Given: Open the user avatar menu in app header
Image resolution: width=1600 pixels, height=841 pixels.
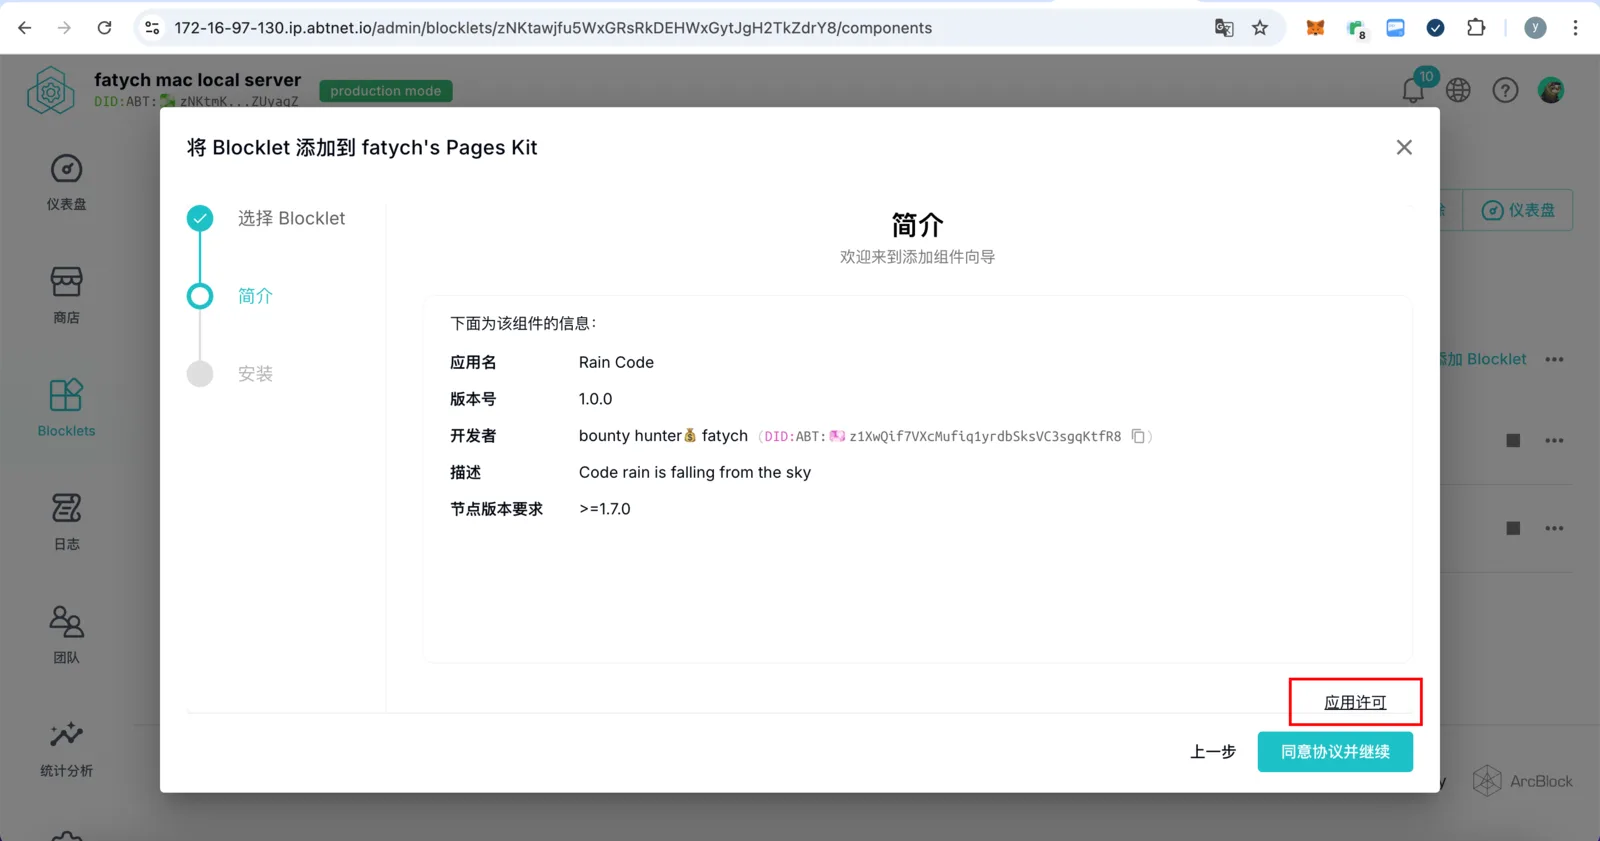Looking at the screenshot, I should click(1551, 90).
